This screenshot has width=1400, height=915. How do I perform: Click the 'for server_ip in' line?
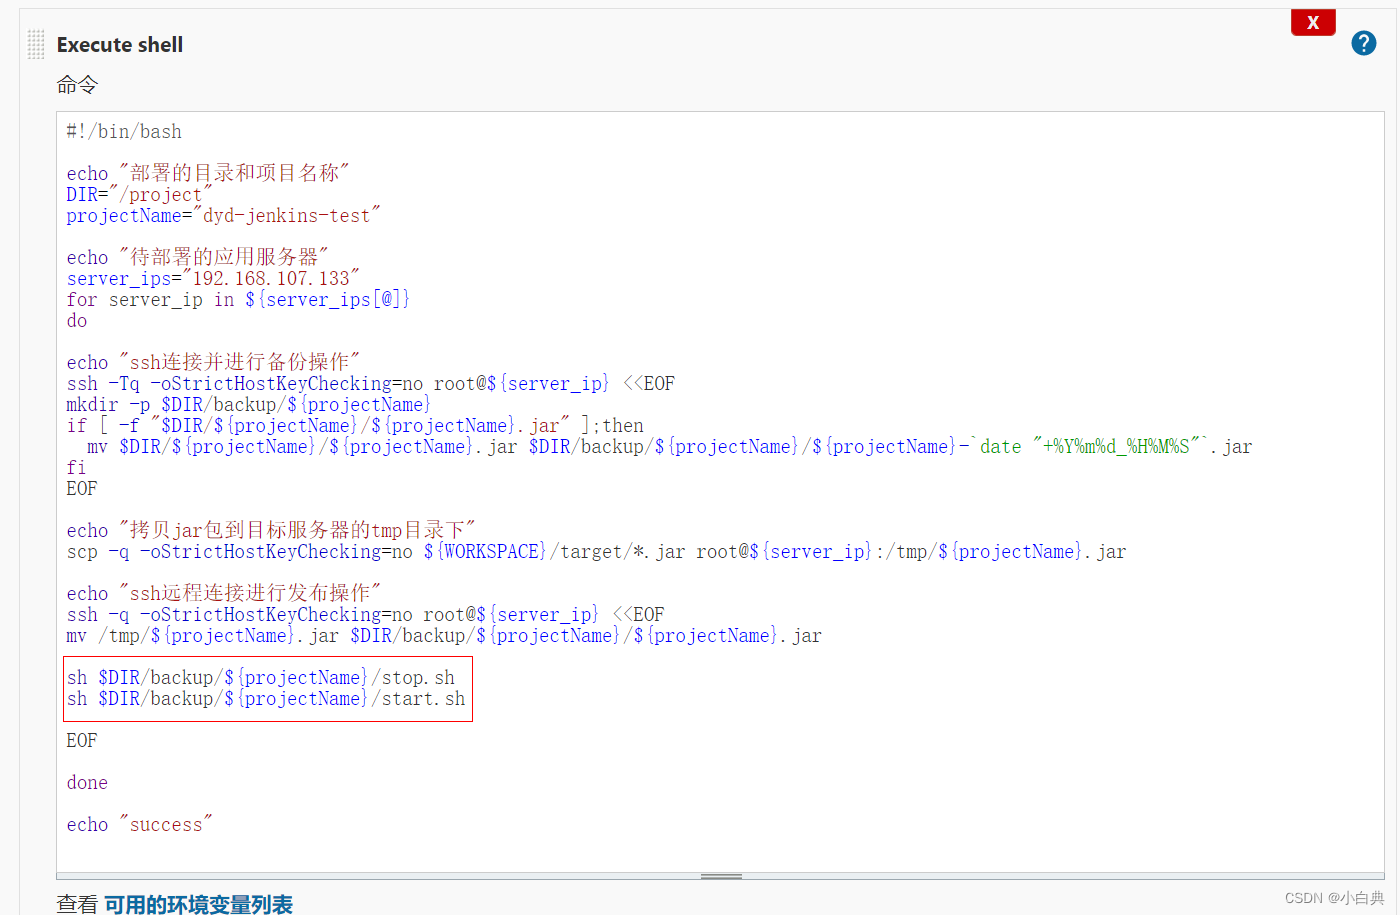(x=238, y=300)
